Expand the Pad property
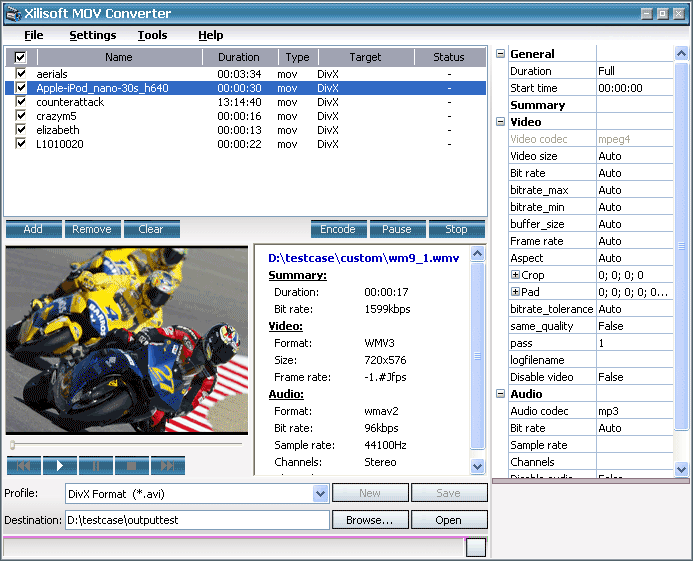 click(515, 291)
